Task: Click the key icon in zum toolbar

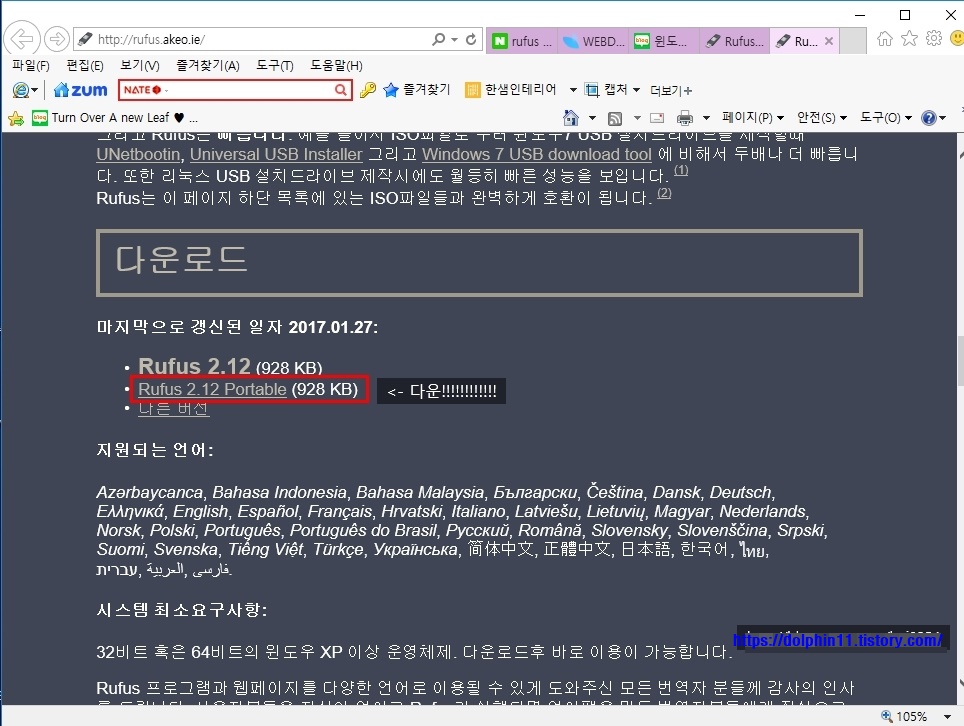Action: click(368, 90)
